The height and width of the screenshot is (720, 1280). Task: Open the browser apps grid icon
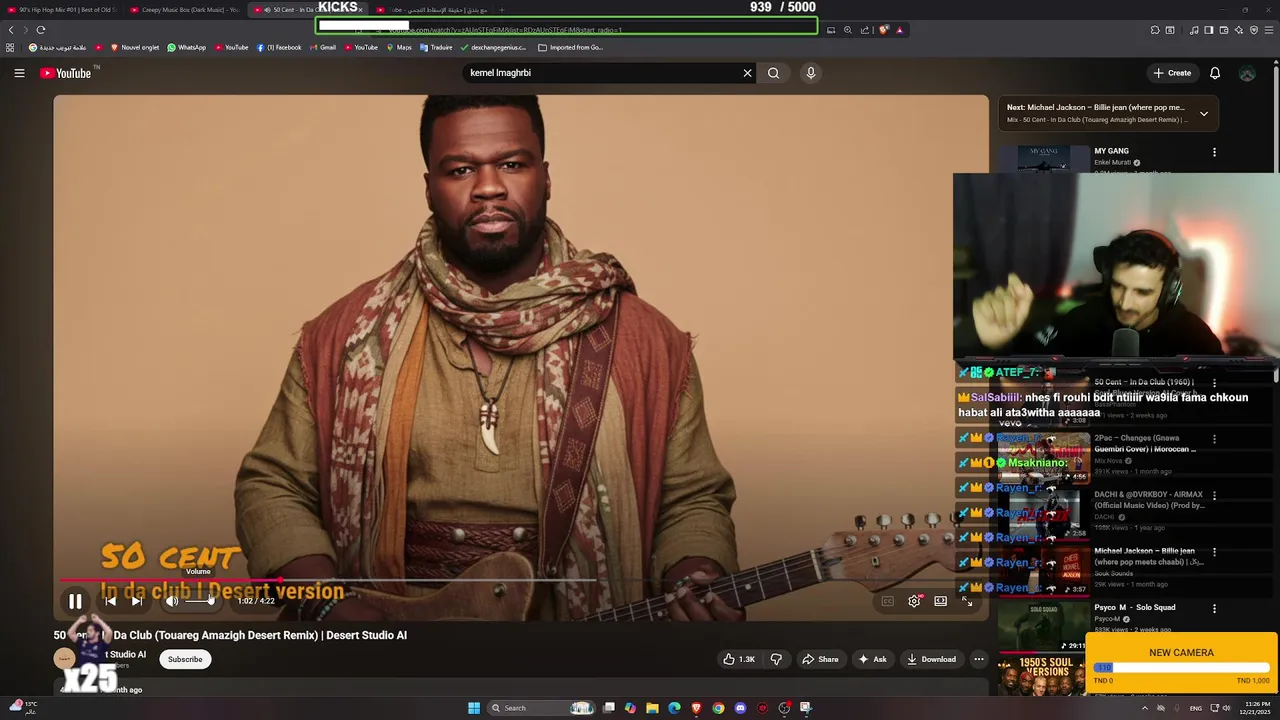(11, 47)
